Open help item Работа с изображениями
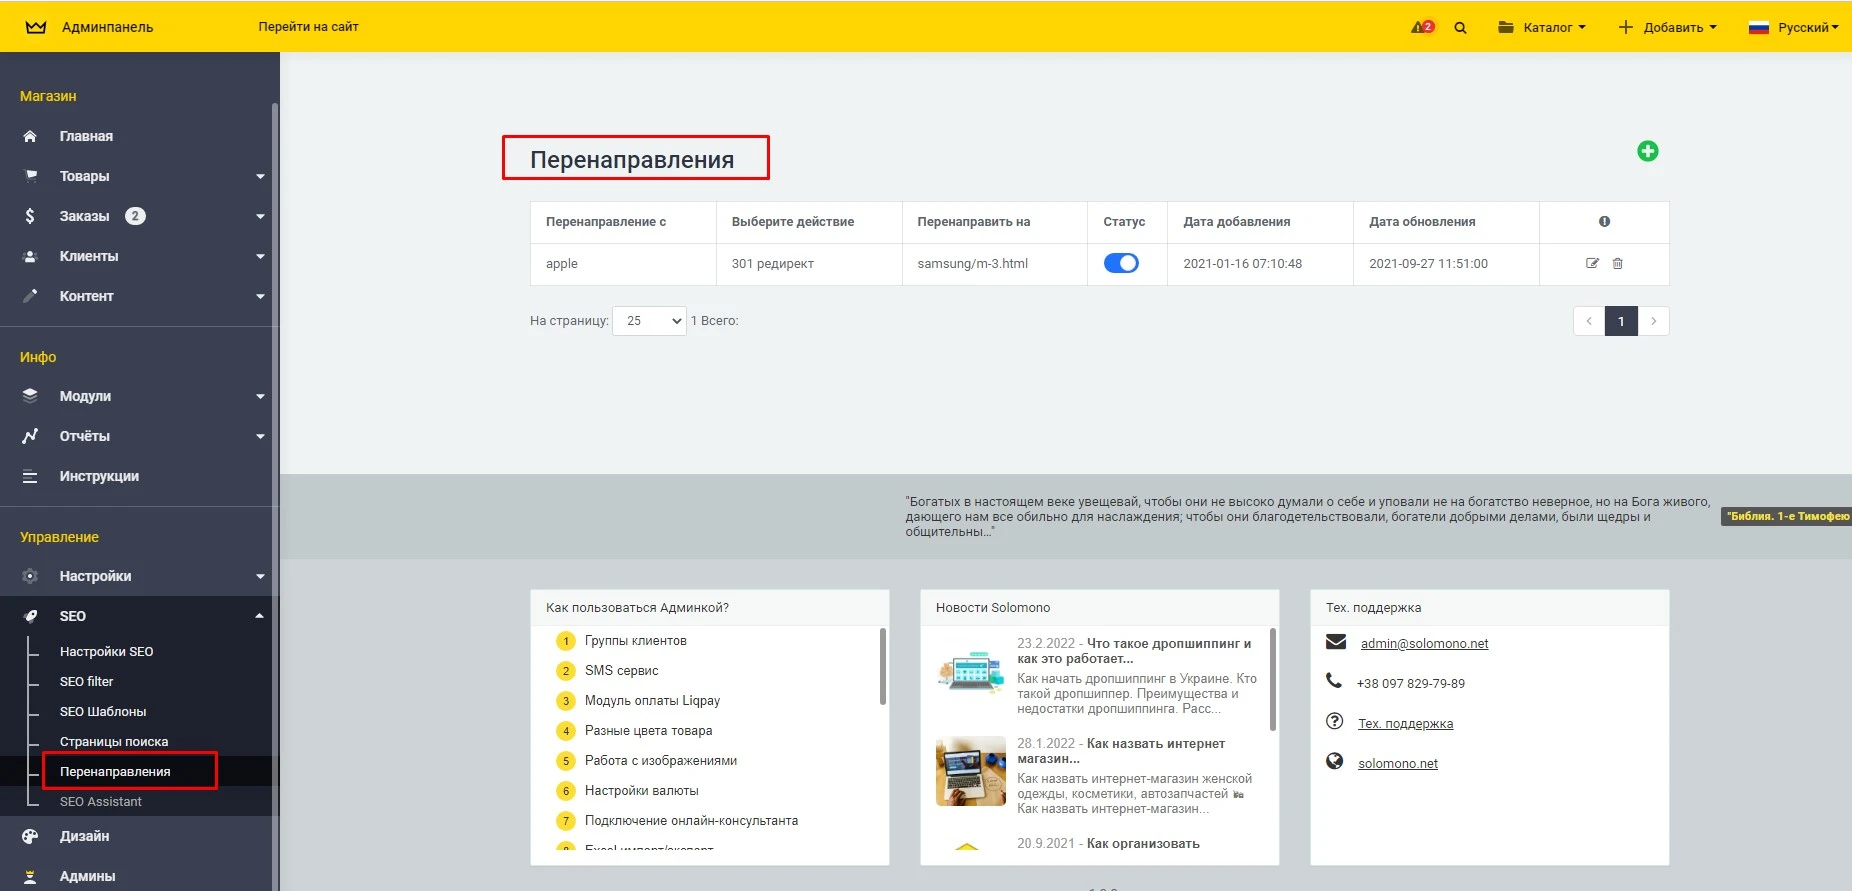Viewport: 1852px width, 891px height. 660,761
